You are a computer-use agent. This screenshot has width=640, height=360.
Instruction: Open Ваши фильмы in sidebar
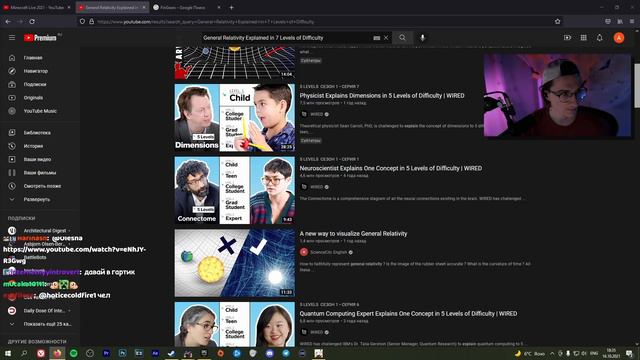40,173
